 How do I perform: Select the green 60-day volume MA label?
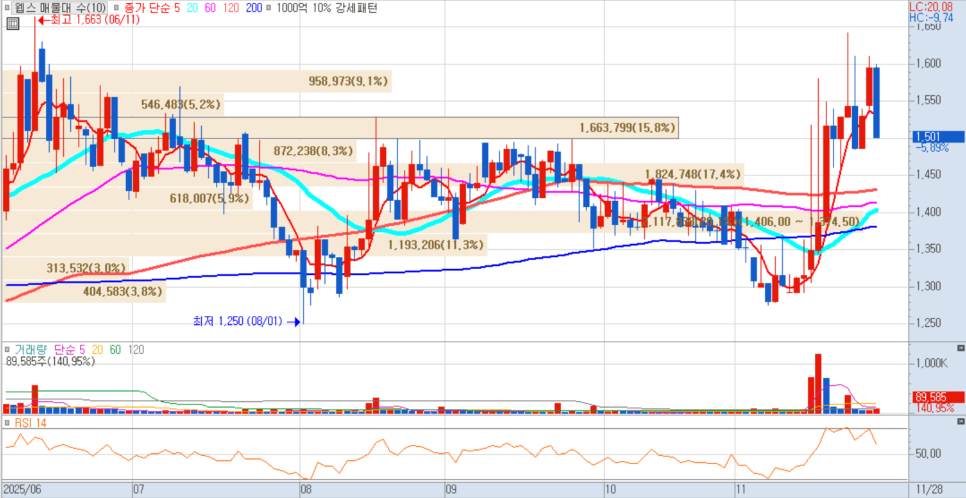(115, 349)
